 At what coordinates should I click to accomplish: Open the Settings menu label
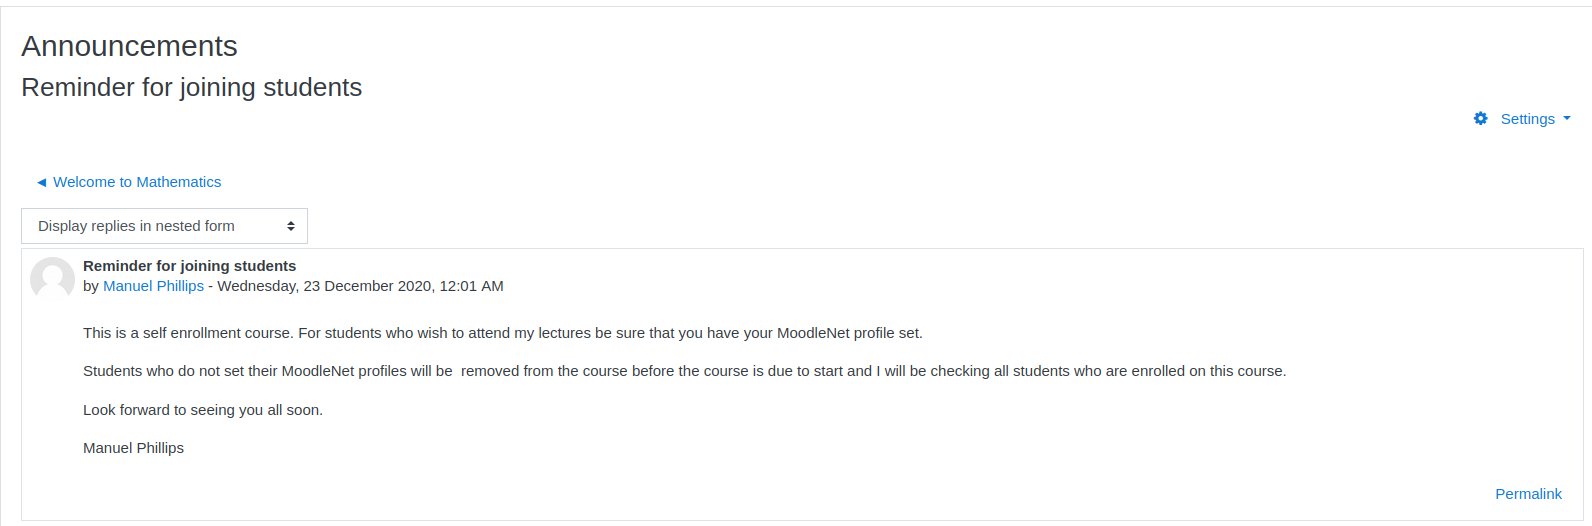(1527, 118)
